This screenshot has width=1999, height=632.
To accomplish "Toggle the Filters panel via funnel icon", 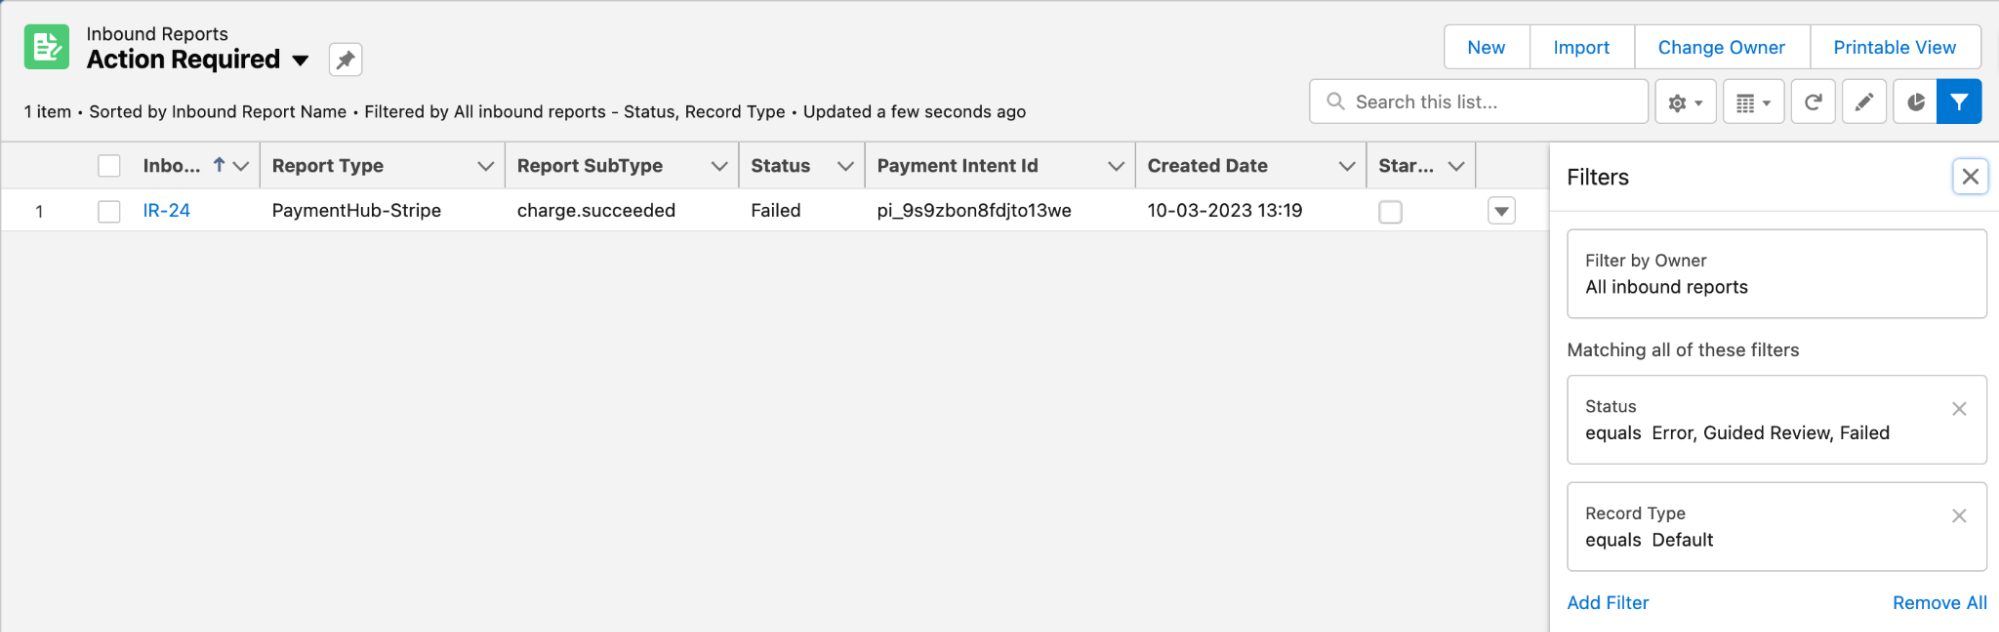I will 1959,101.
